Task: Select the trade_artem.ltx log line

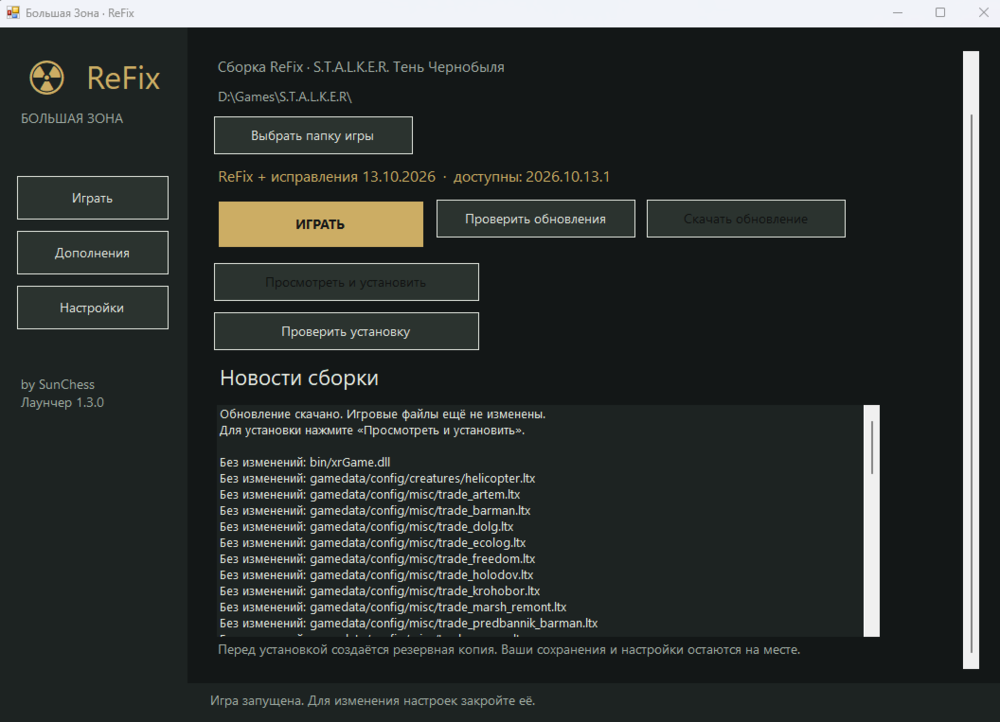Action: coord(370,494)
